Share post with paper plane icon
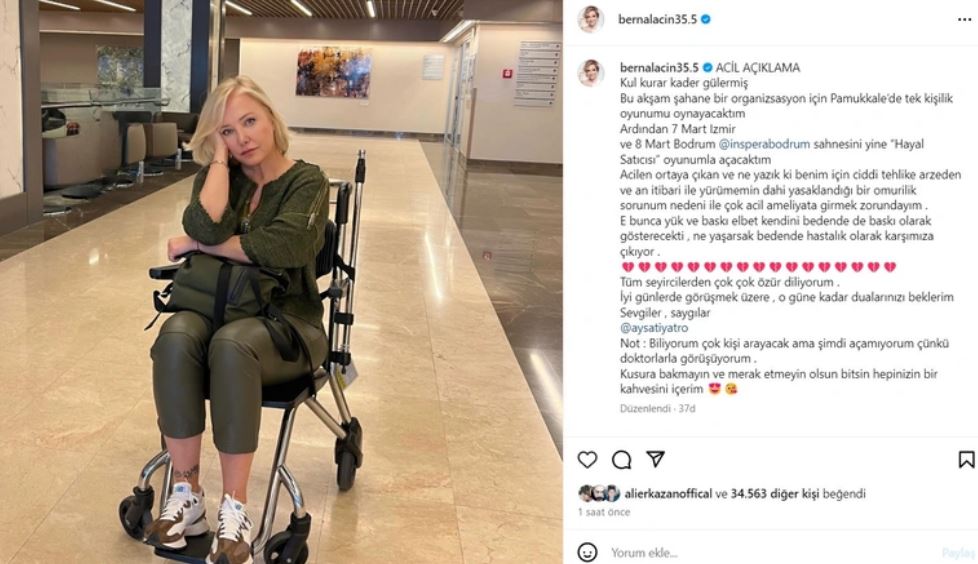Screen dimensions: 978x564 pos(655,459)
